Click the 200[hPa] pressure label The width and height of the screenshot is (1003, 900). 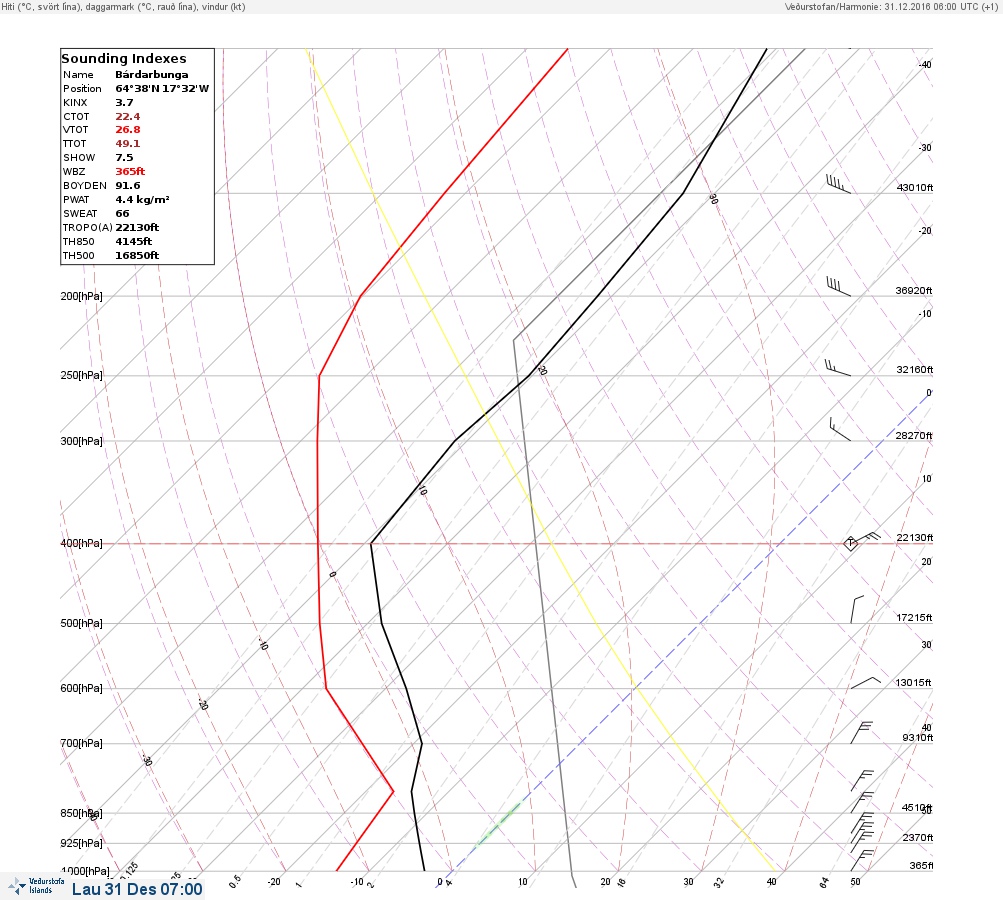click(x=81, y=296)
